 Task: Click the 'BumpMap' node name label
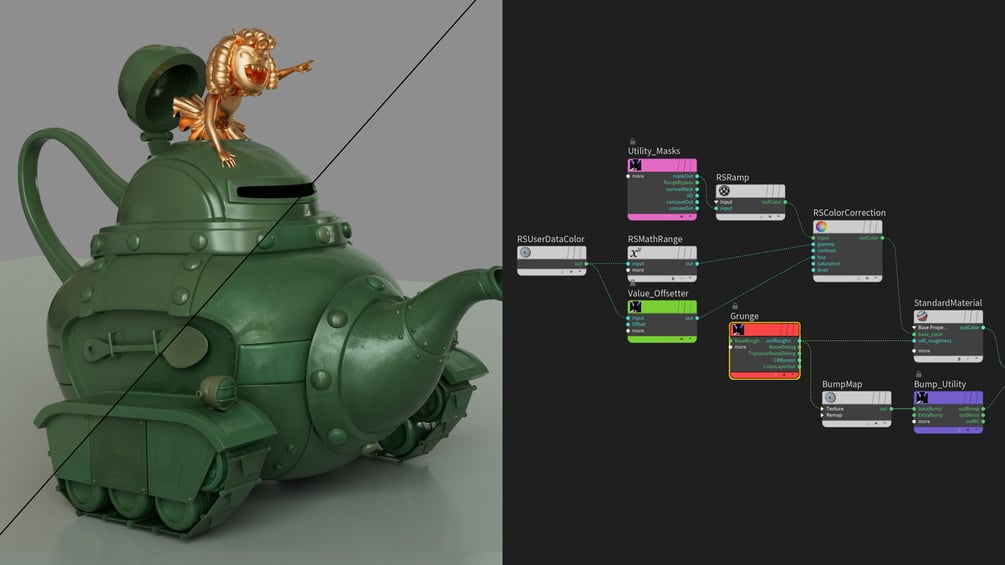(842, 384)
